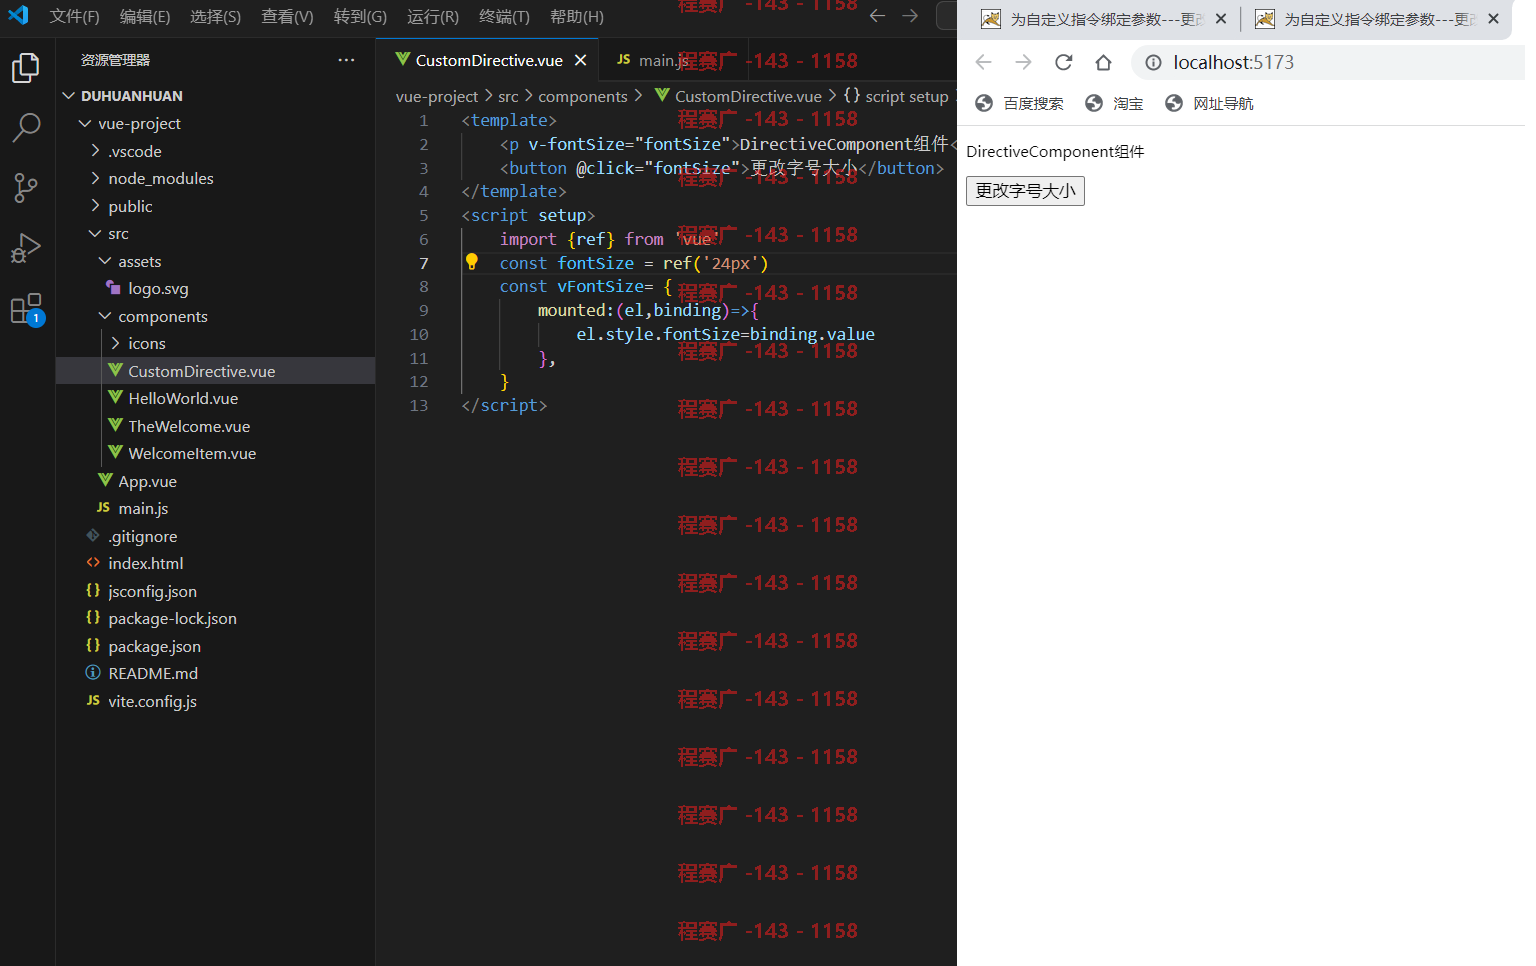Open CustomDirective.vue in the file tree

click(215, 371)
